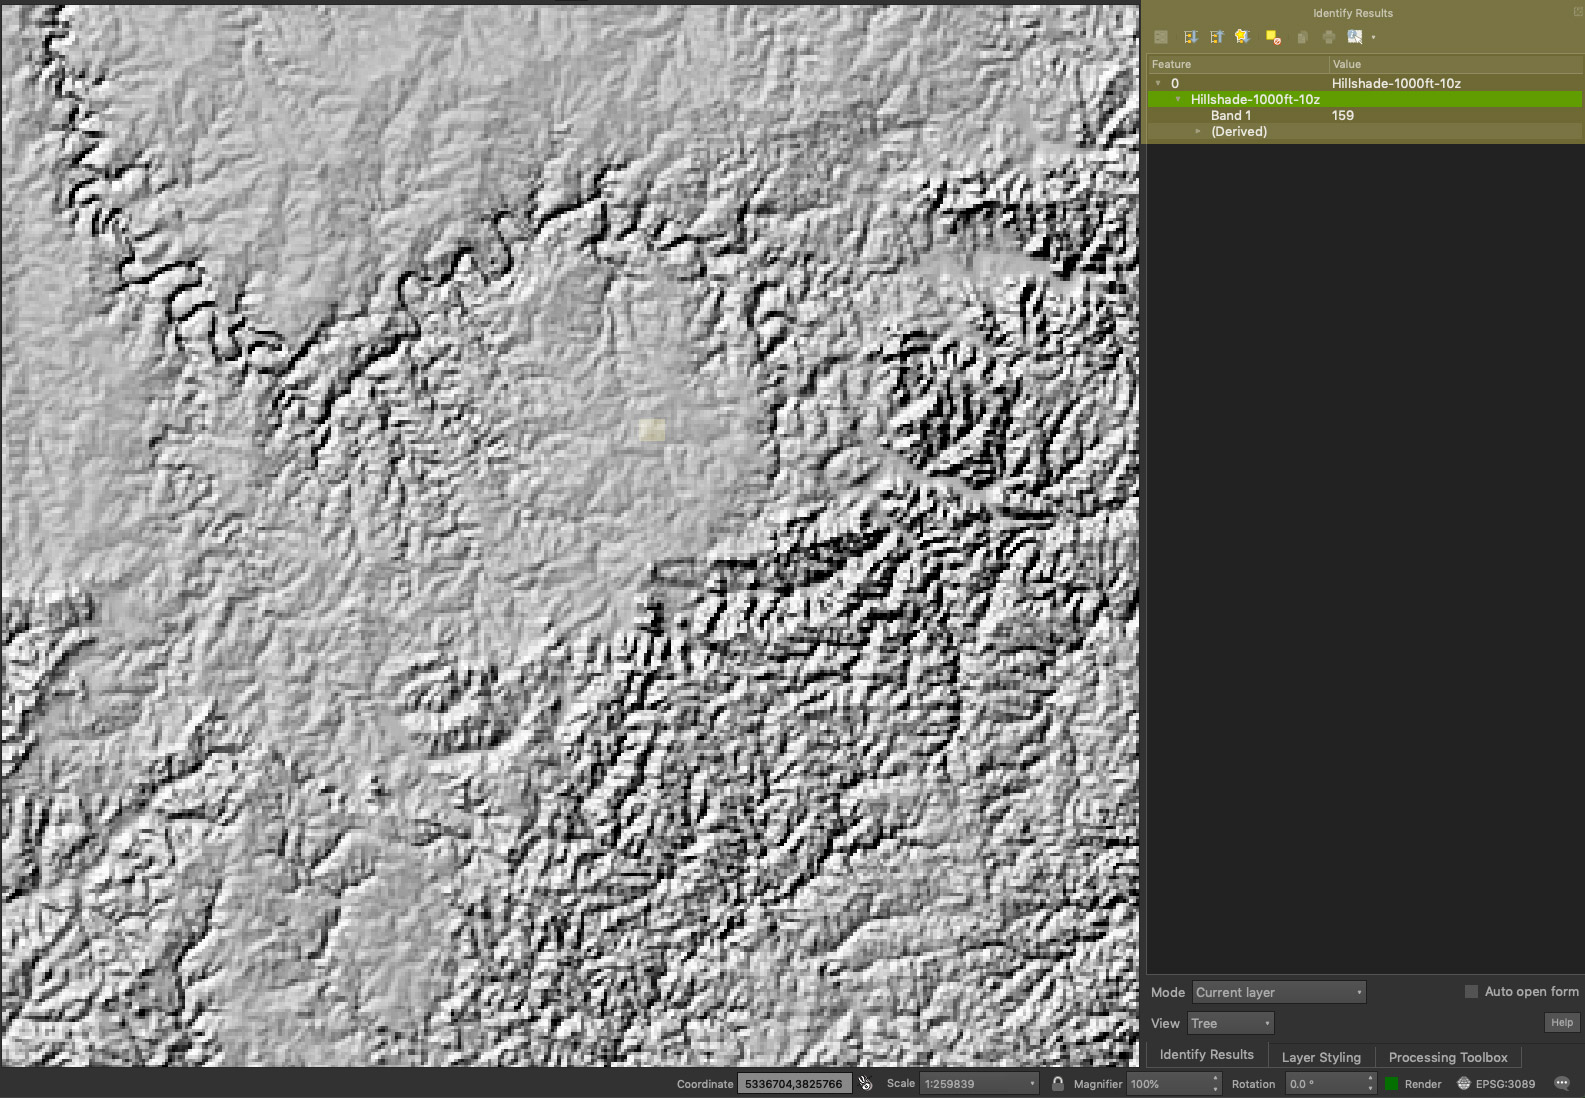Click the Rotation value field
The width and height of the screenshot is (1585, 1098).
(1324, 1083)
